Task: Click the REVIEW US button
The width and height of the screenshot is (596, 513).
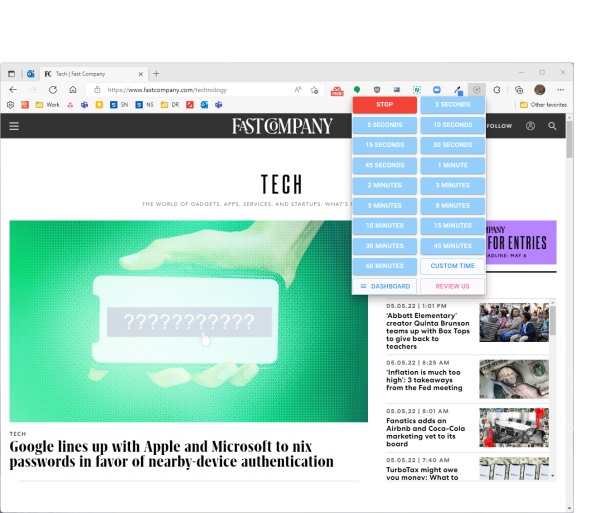Action: [x=453, y=286]
